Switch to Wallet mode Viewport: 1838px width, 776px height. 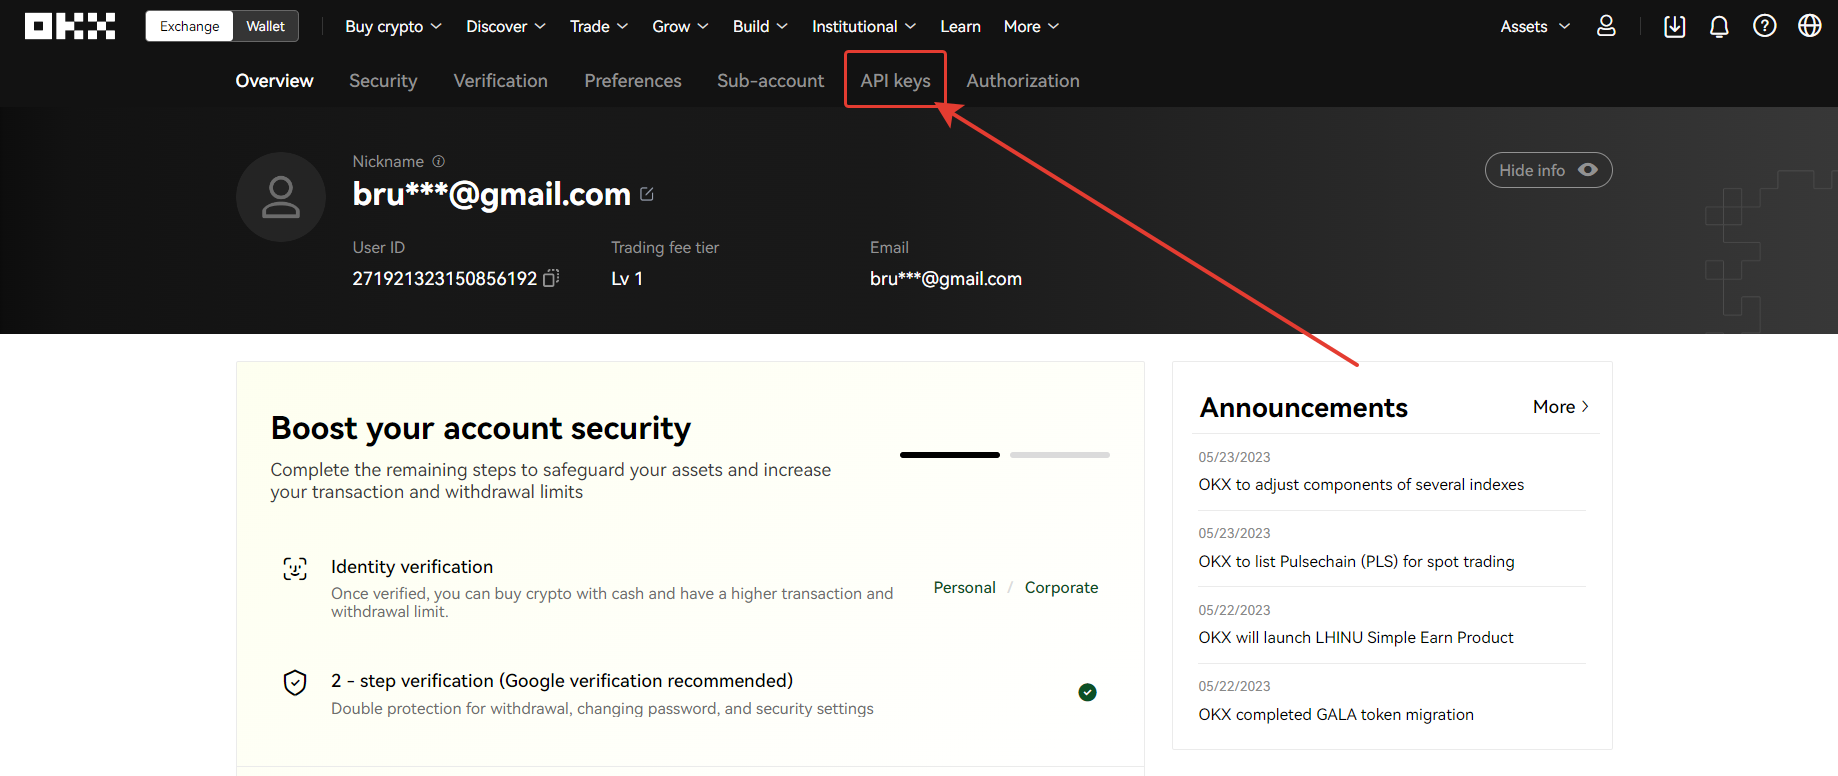tap(265, 26)
